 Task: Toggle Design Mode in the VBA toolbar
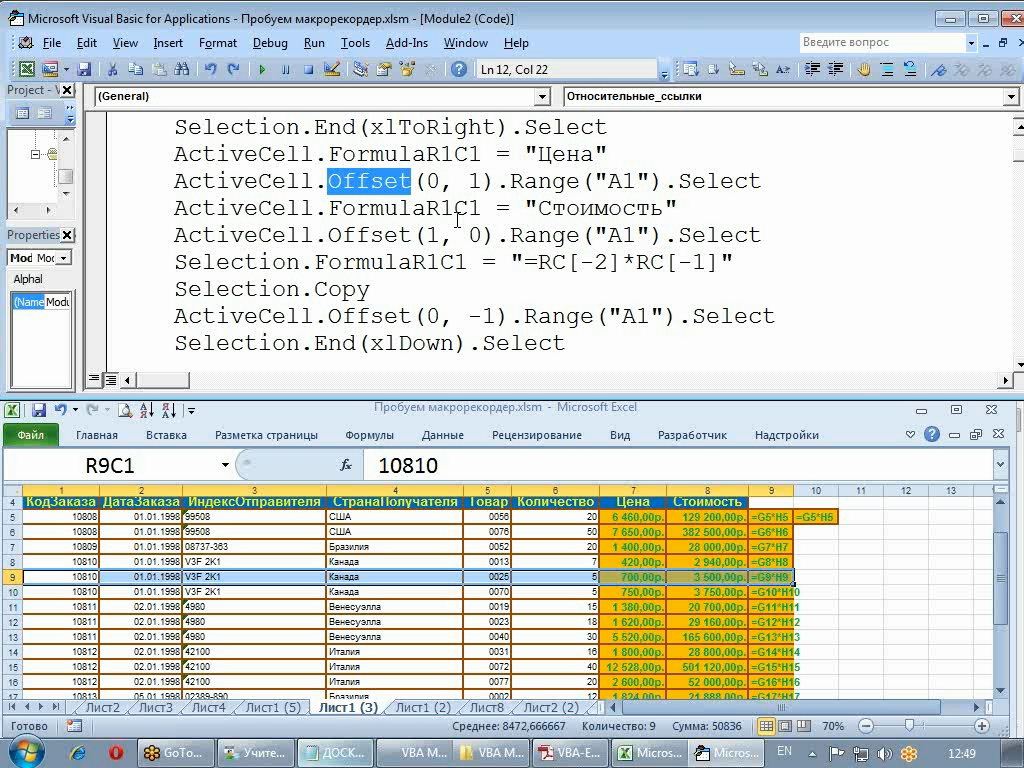coord(332,70)
